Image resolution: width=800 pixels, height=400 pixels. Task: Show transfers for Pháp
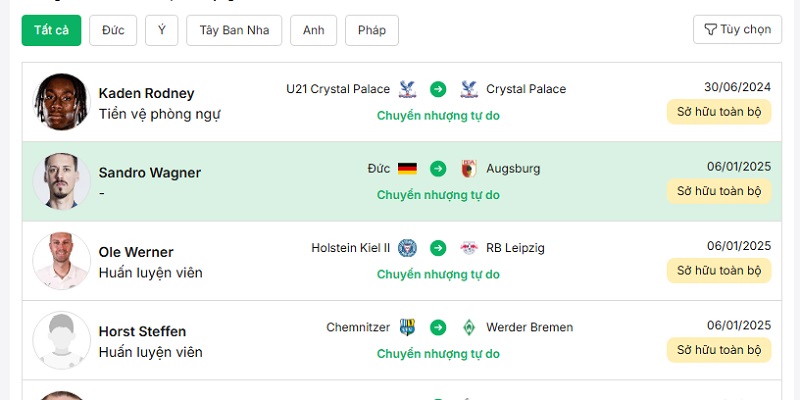point(372,30)
